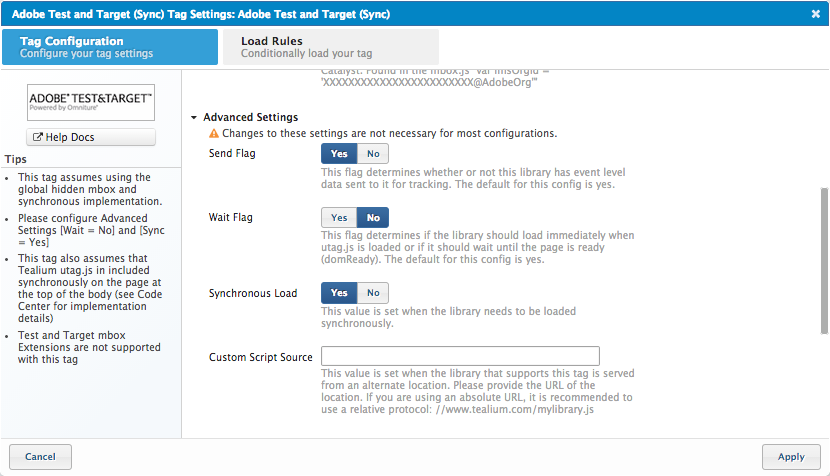
Task: Click the Tips heading in sidebar
Action: click(x=15, y=159)
